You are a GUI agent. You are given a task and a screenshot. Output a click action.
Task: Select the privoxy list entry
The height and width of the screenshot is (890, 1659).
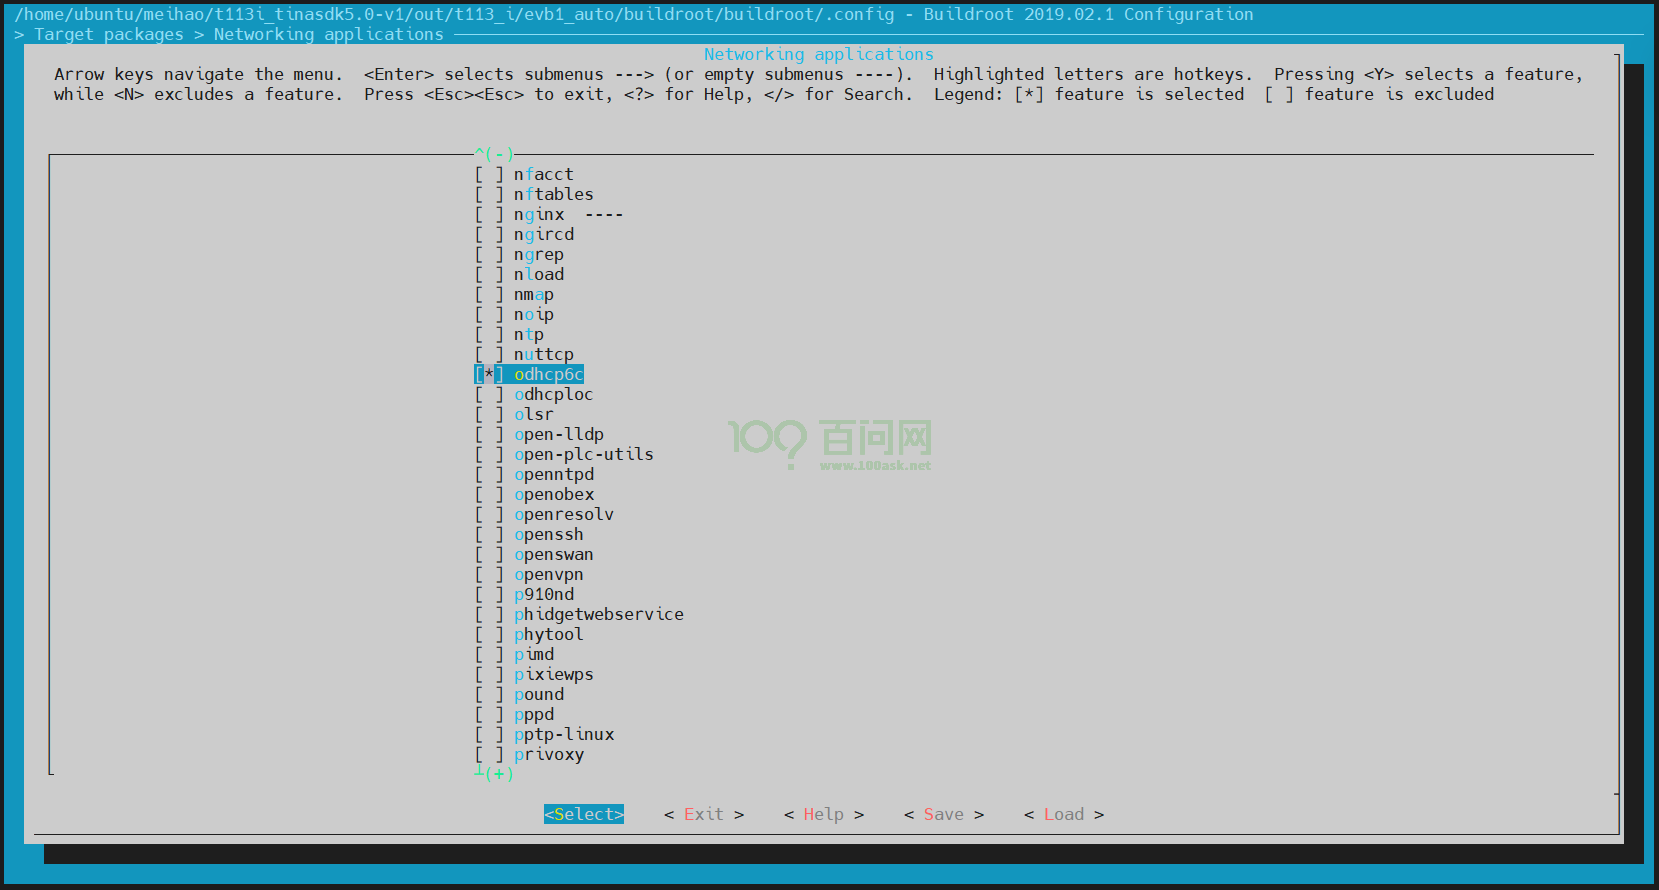coord(548,754)
